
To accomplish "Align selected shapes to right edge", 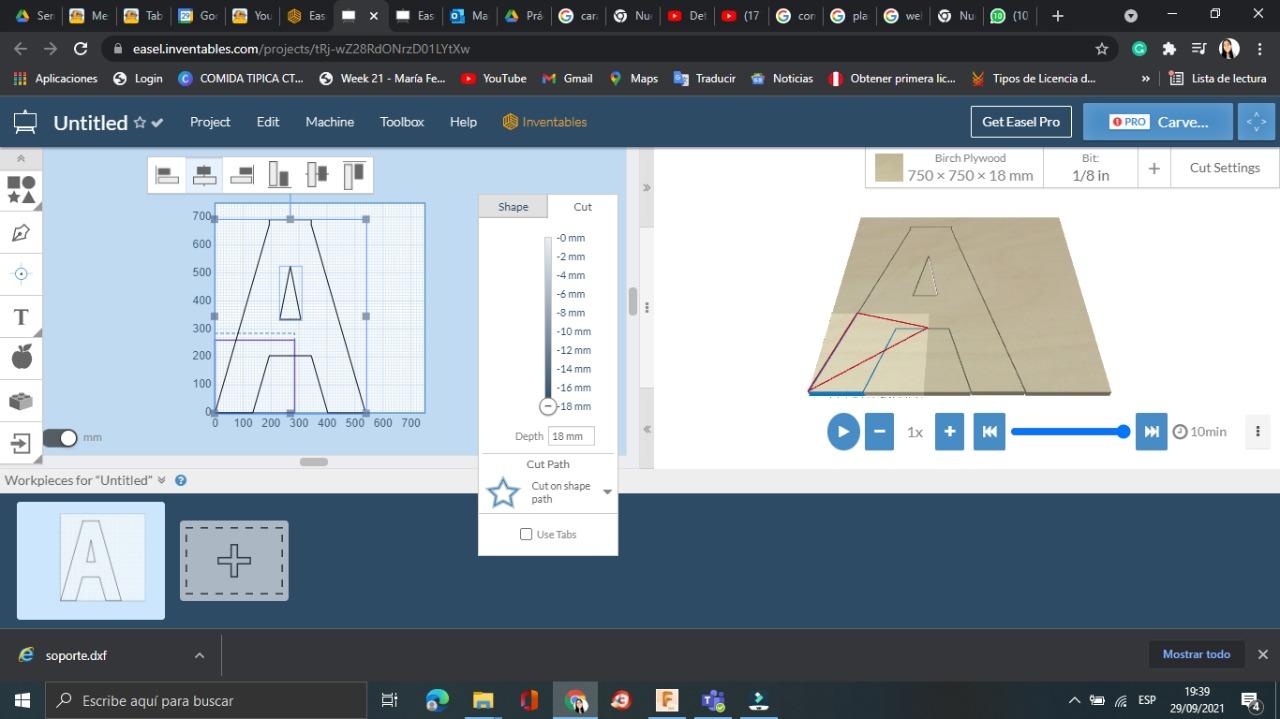I will click(x=242, y=175).
